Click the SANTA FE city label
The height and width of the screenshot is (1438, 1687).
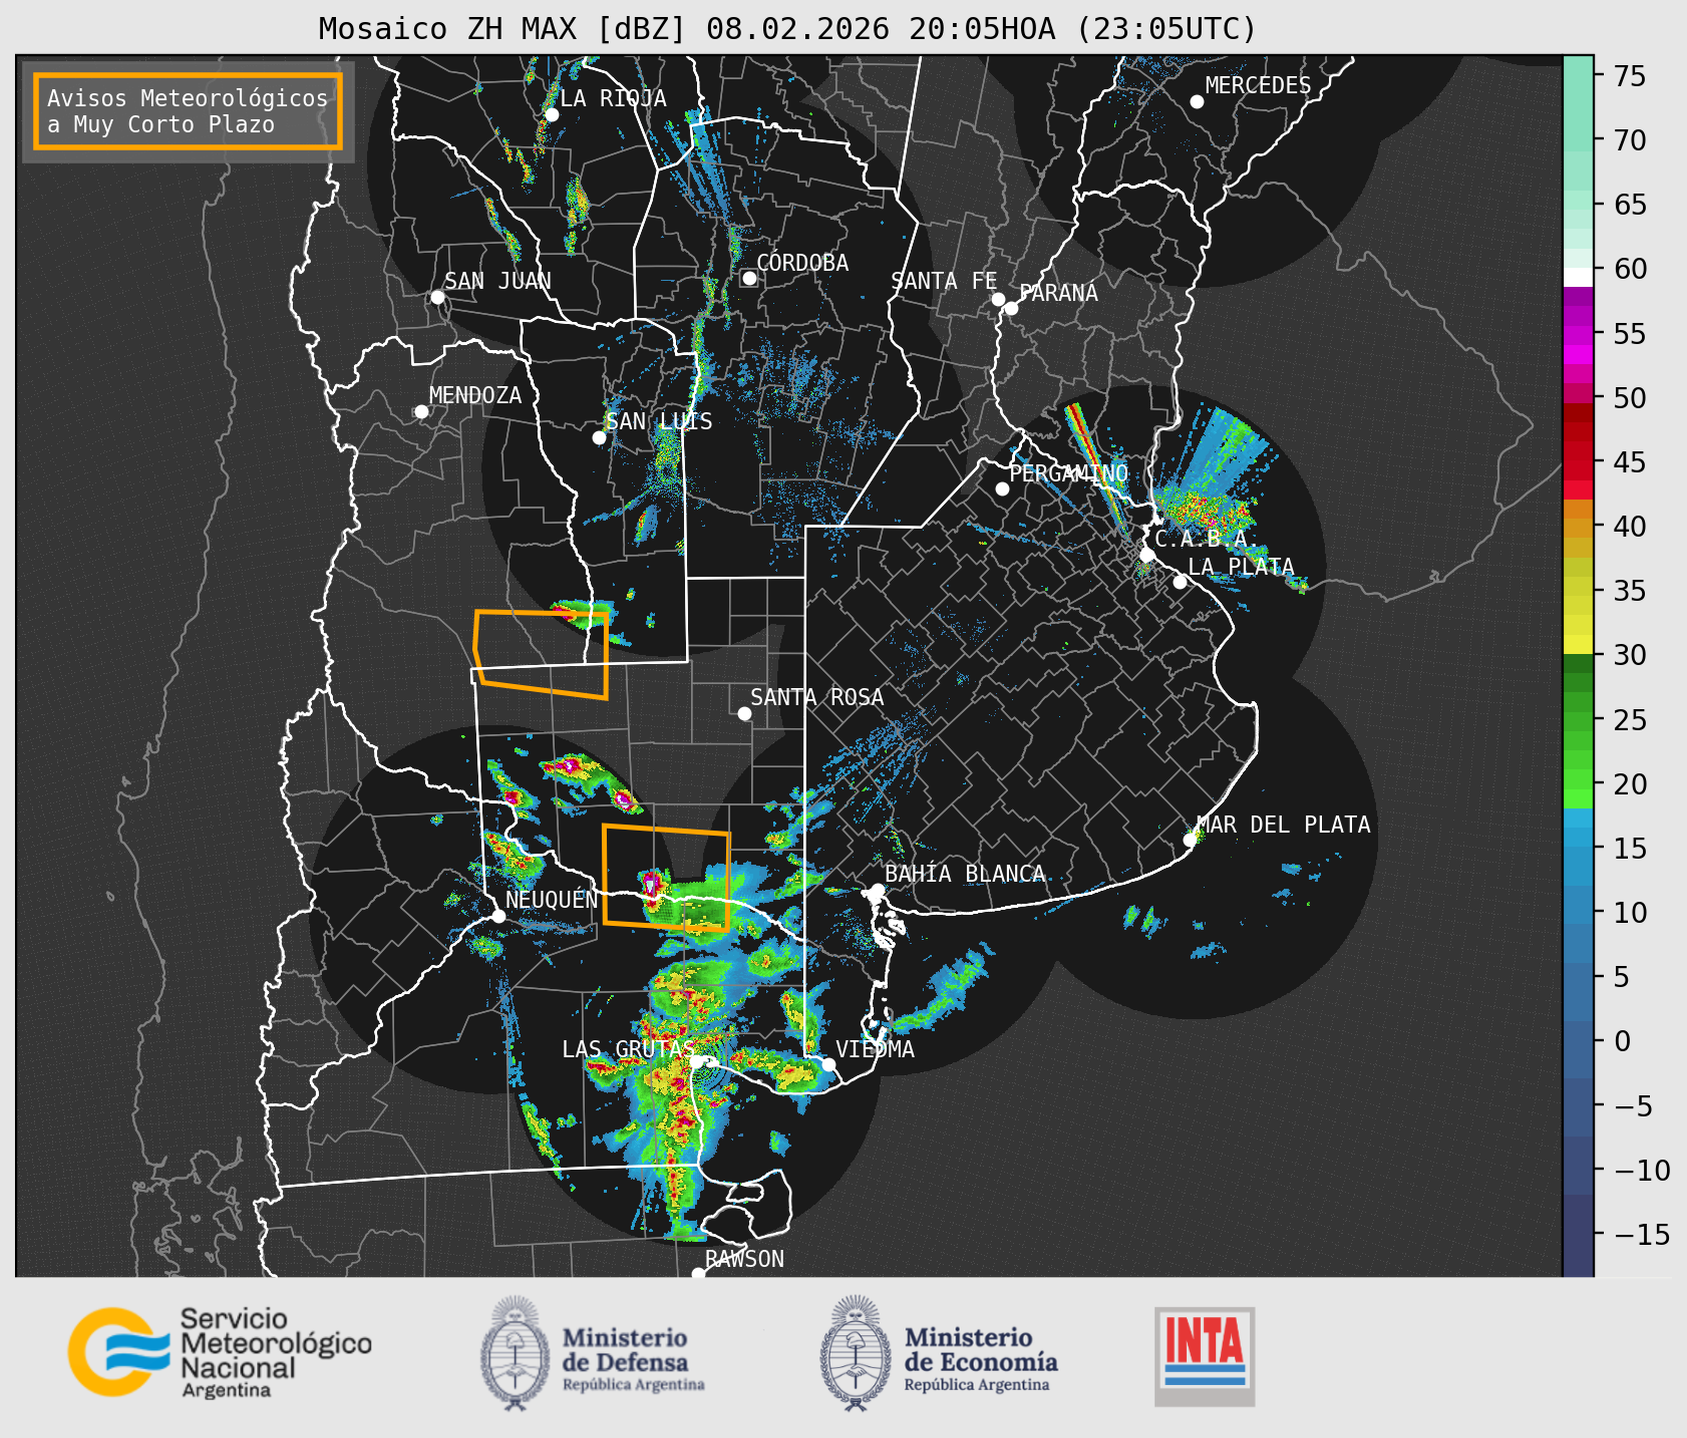(x=944, y=281)
